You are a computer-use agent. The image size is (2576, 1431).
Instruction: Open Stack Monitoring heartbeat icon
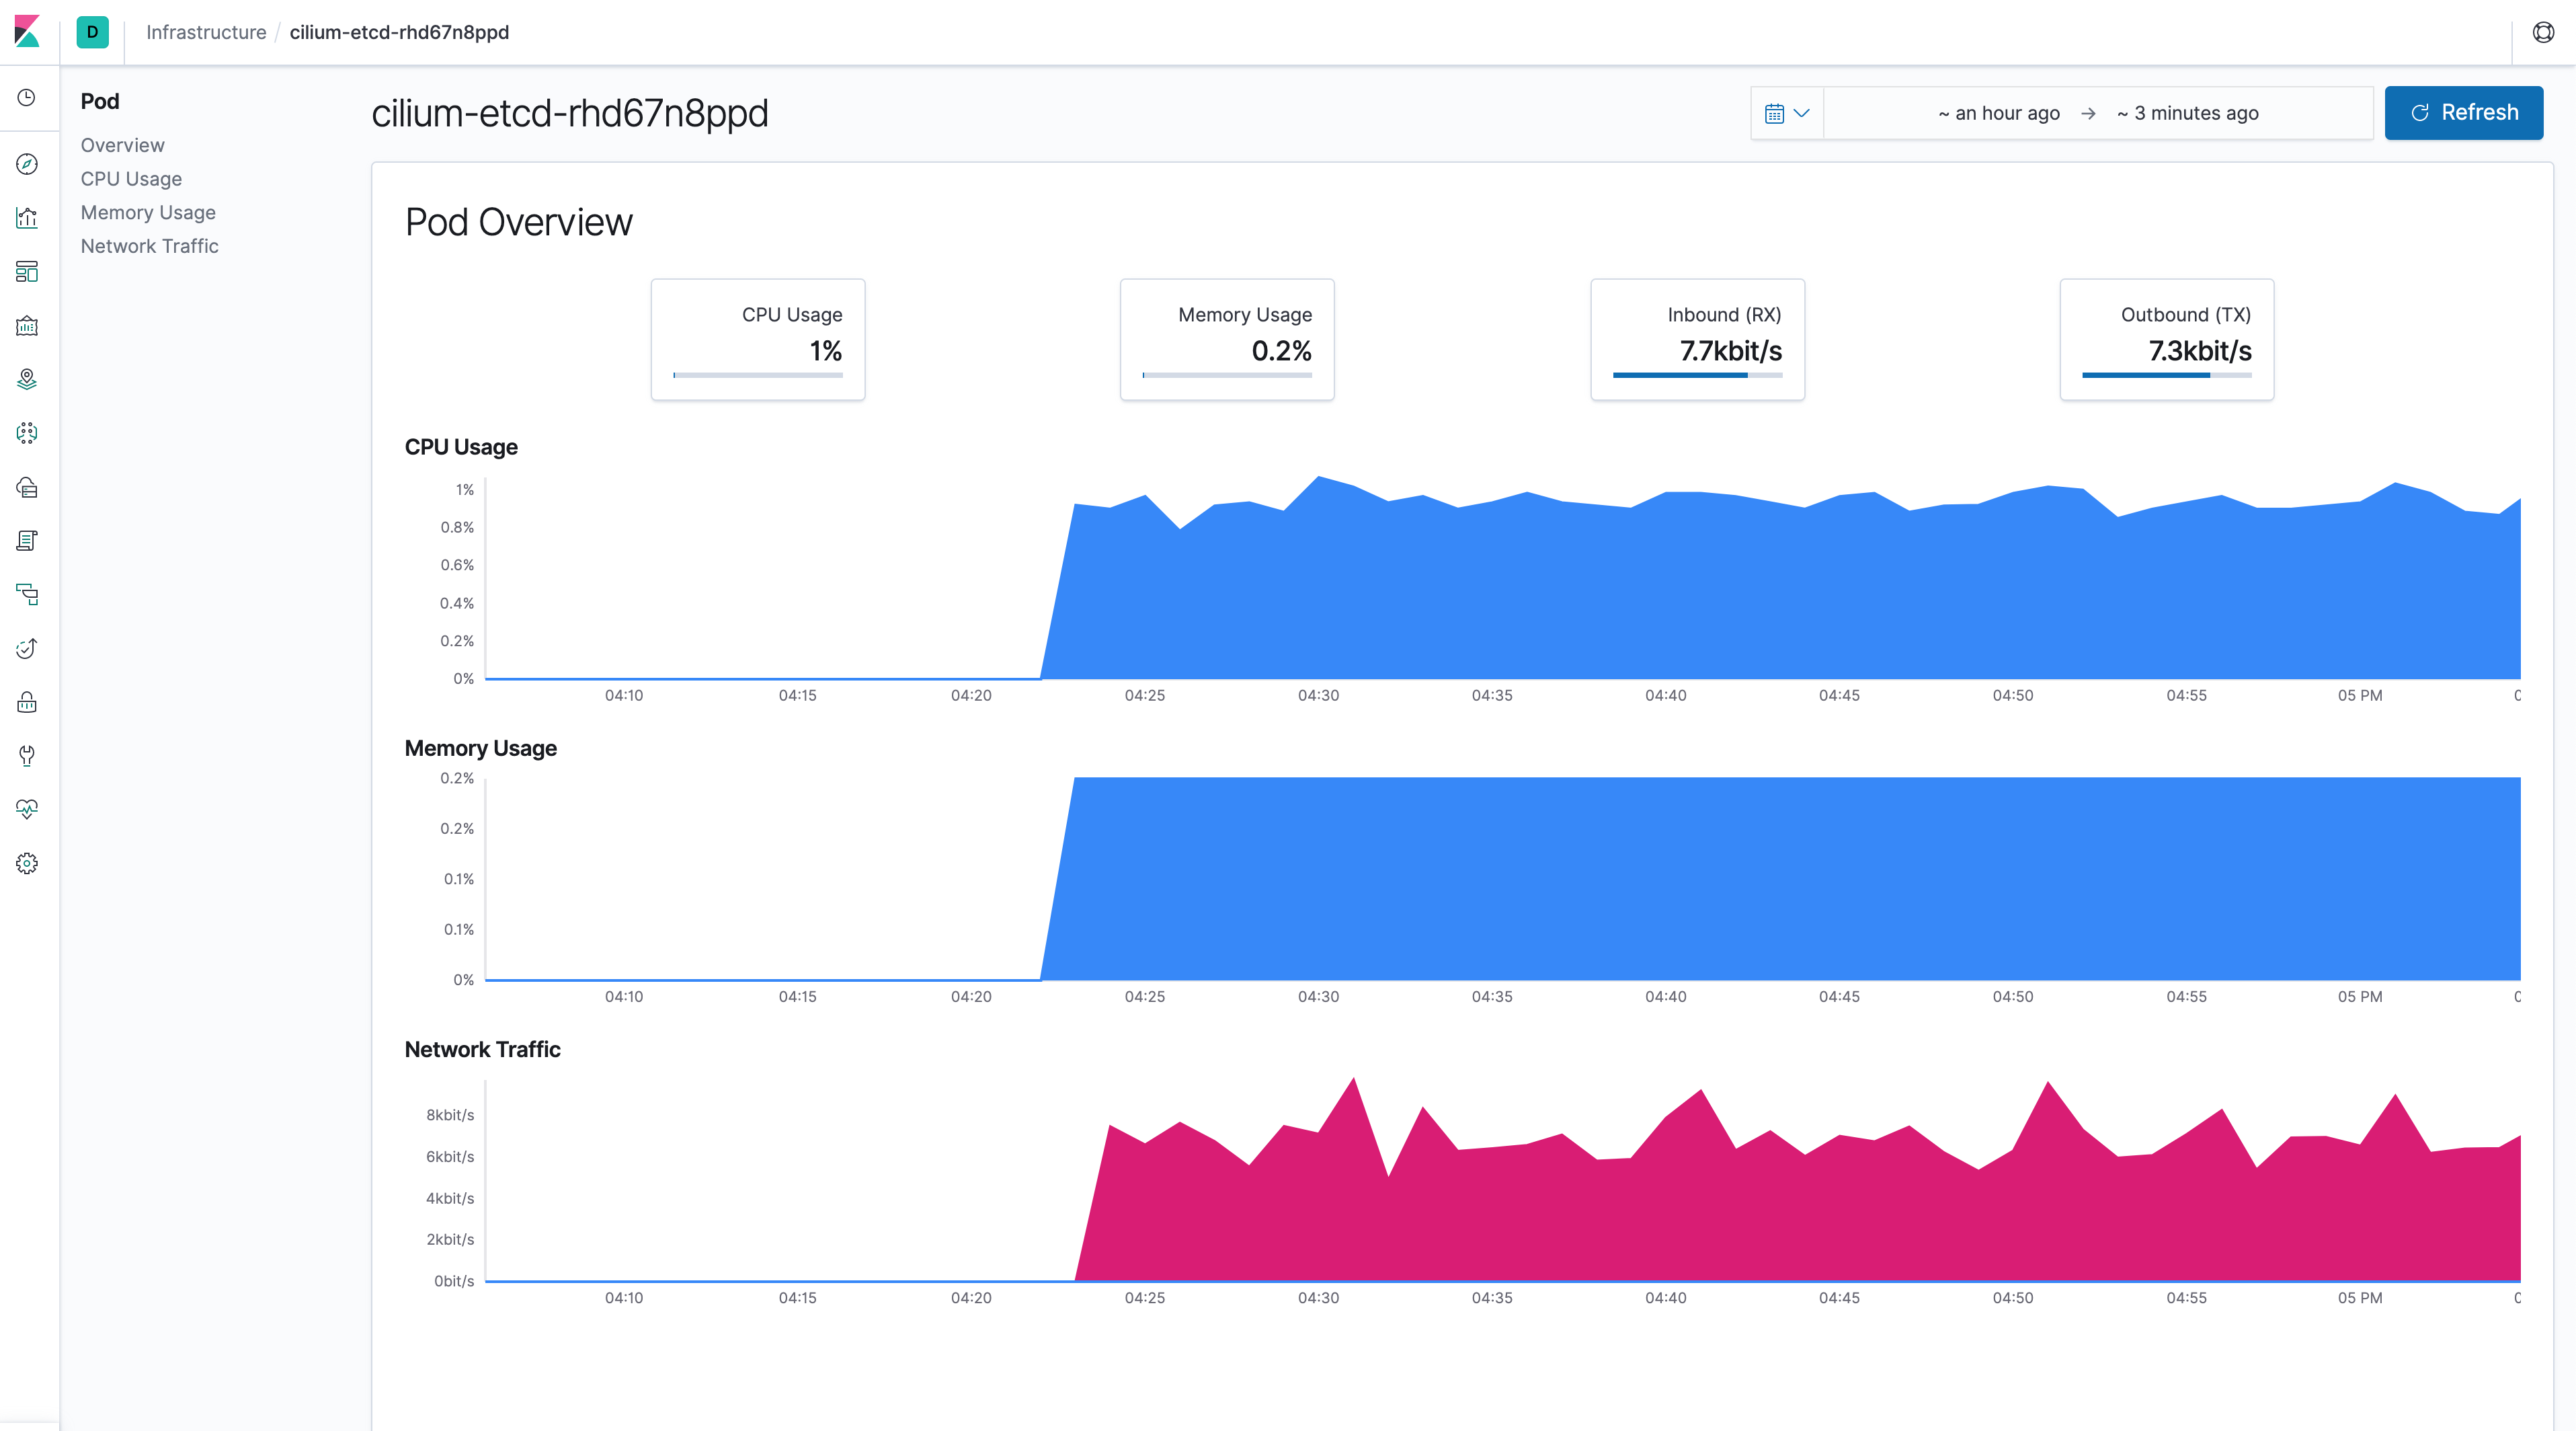pyautogui.click(x=27, y=809)
